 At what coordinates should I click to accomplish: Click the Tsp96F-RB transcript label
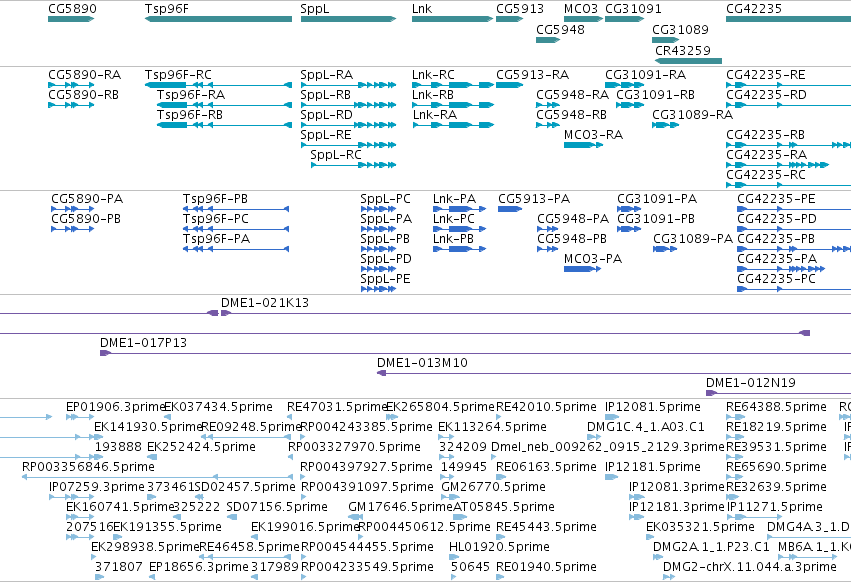pos(190,115)
